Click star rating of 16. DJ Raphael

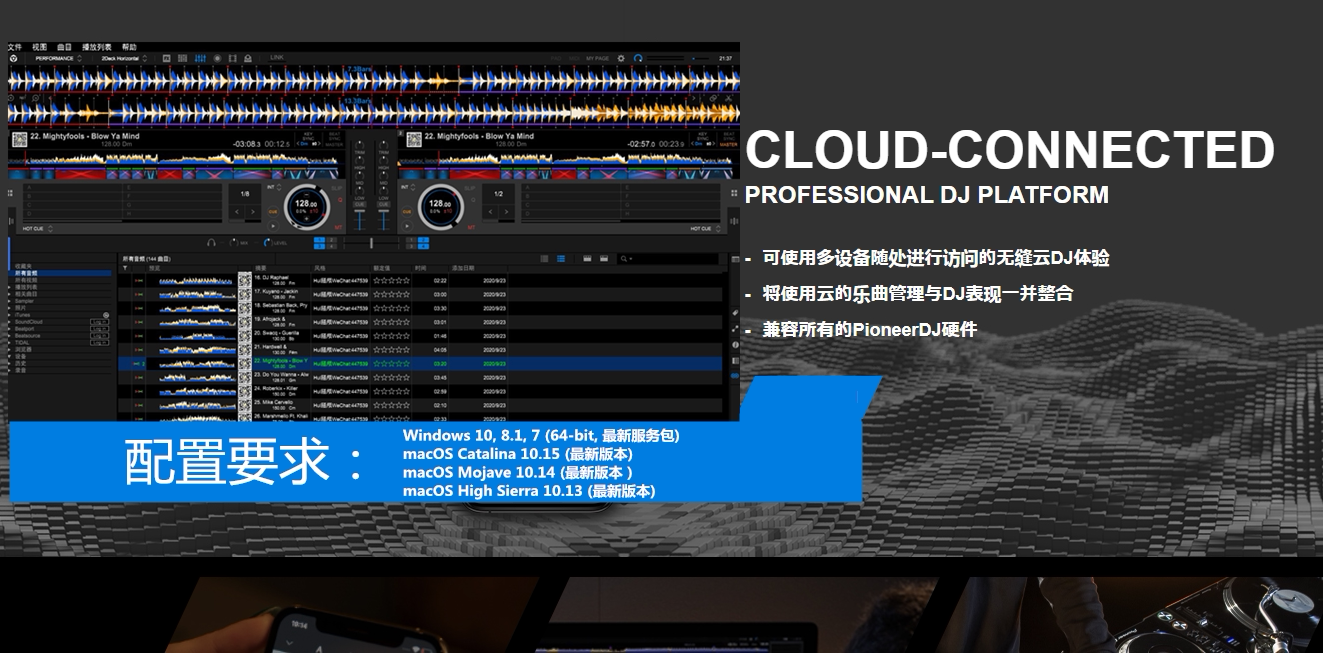[391, 280]
